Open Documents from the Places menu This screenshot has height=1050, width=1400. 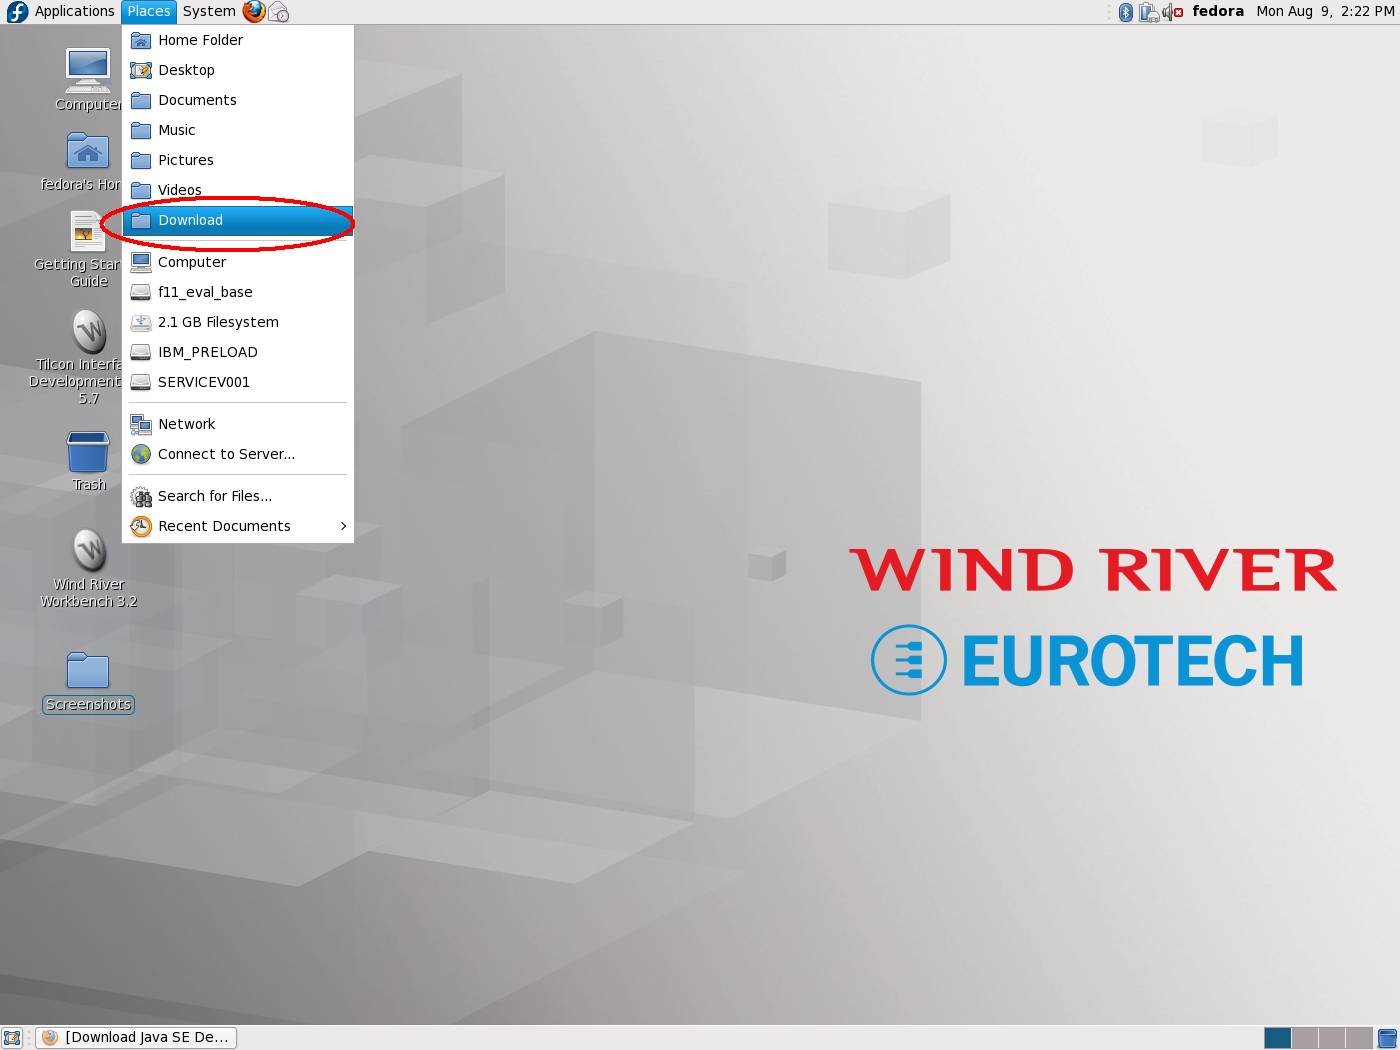(x=238, y=100)
